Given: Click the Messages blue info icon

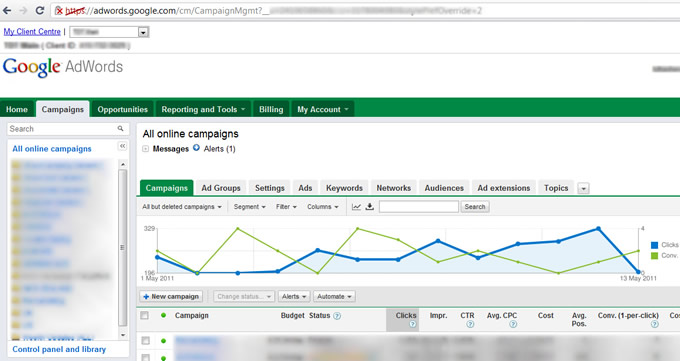Looking at the screenshot, I should pos(196,148).
